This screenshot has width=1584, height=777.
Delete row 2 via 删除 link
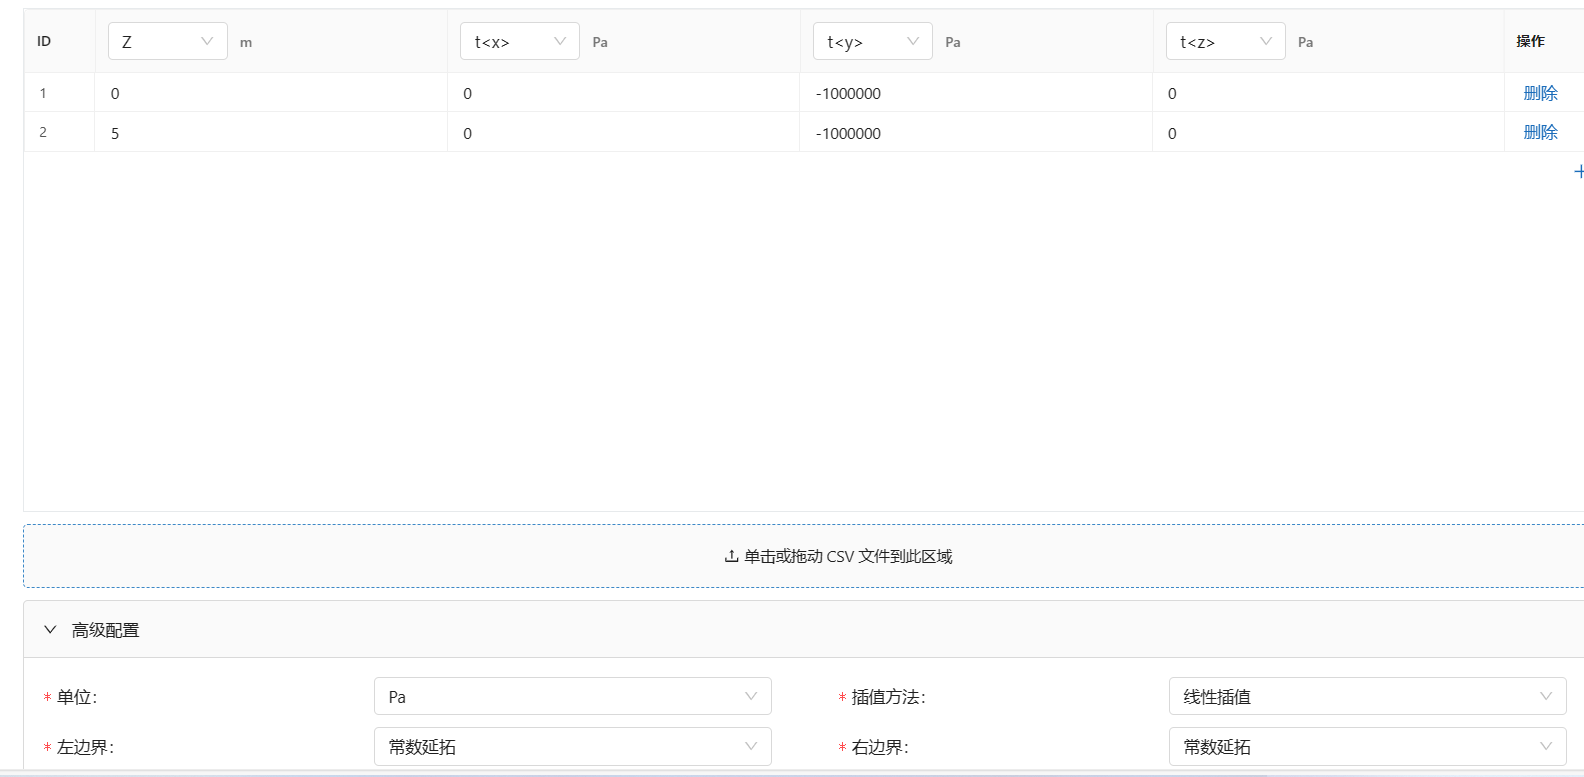tap(1540, 132)
